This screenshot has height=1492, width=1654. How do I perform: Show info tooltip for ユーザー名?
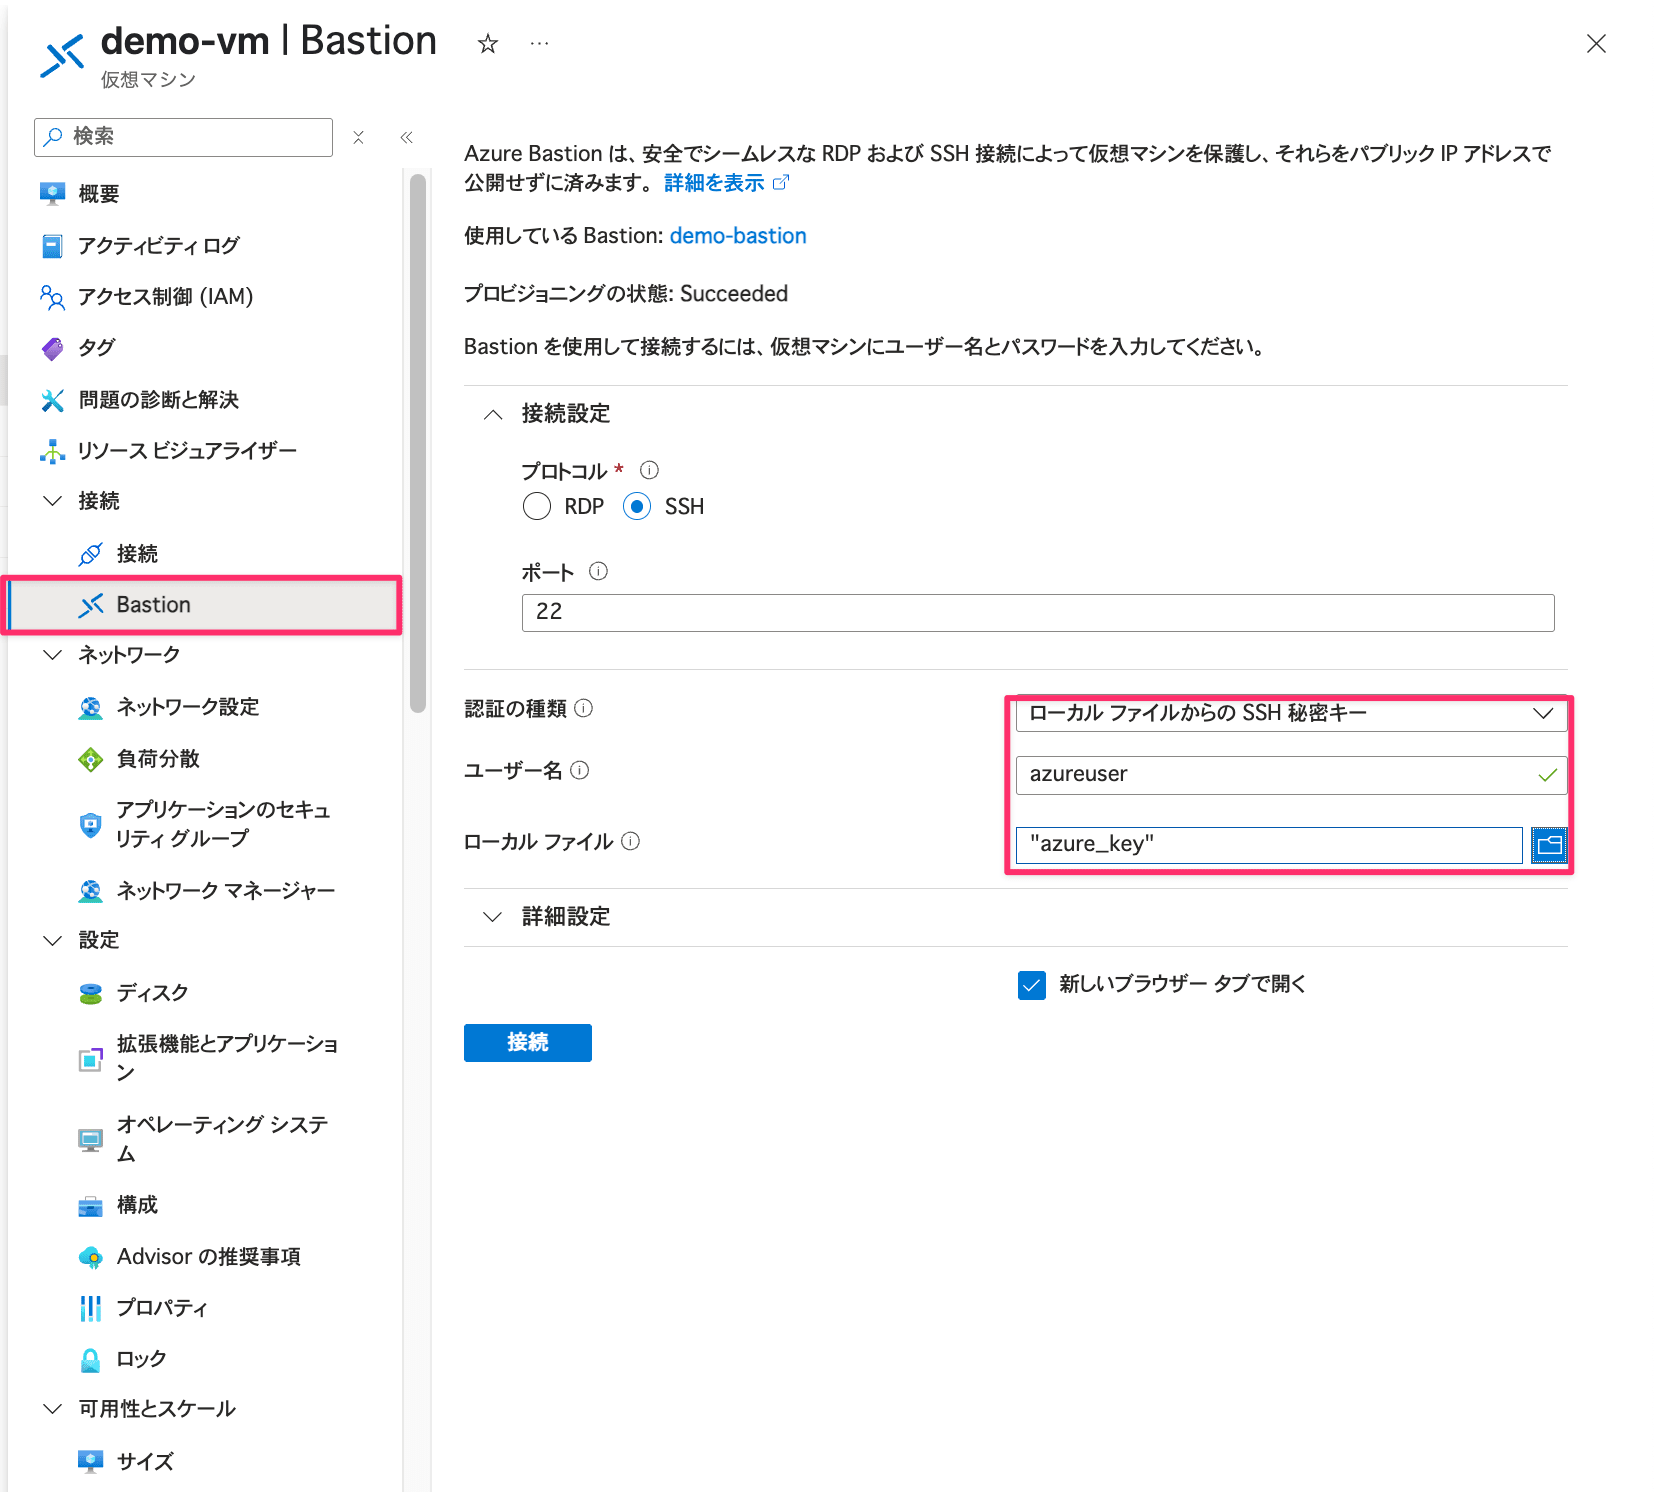point(580,770)
